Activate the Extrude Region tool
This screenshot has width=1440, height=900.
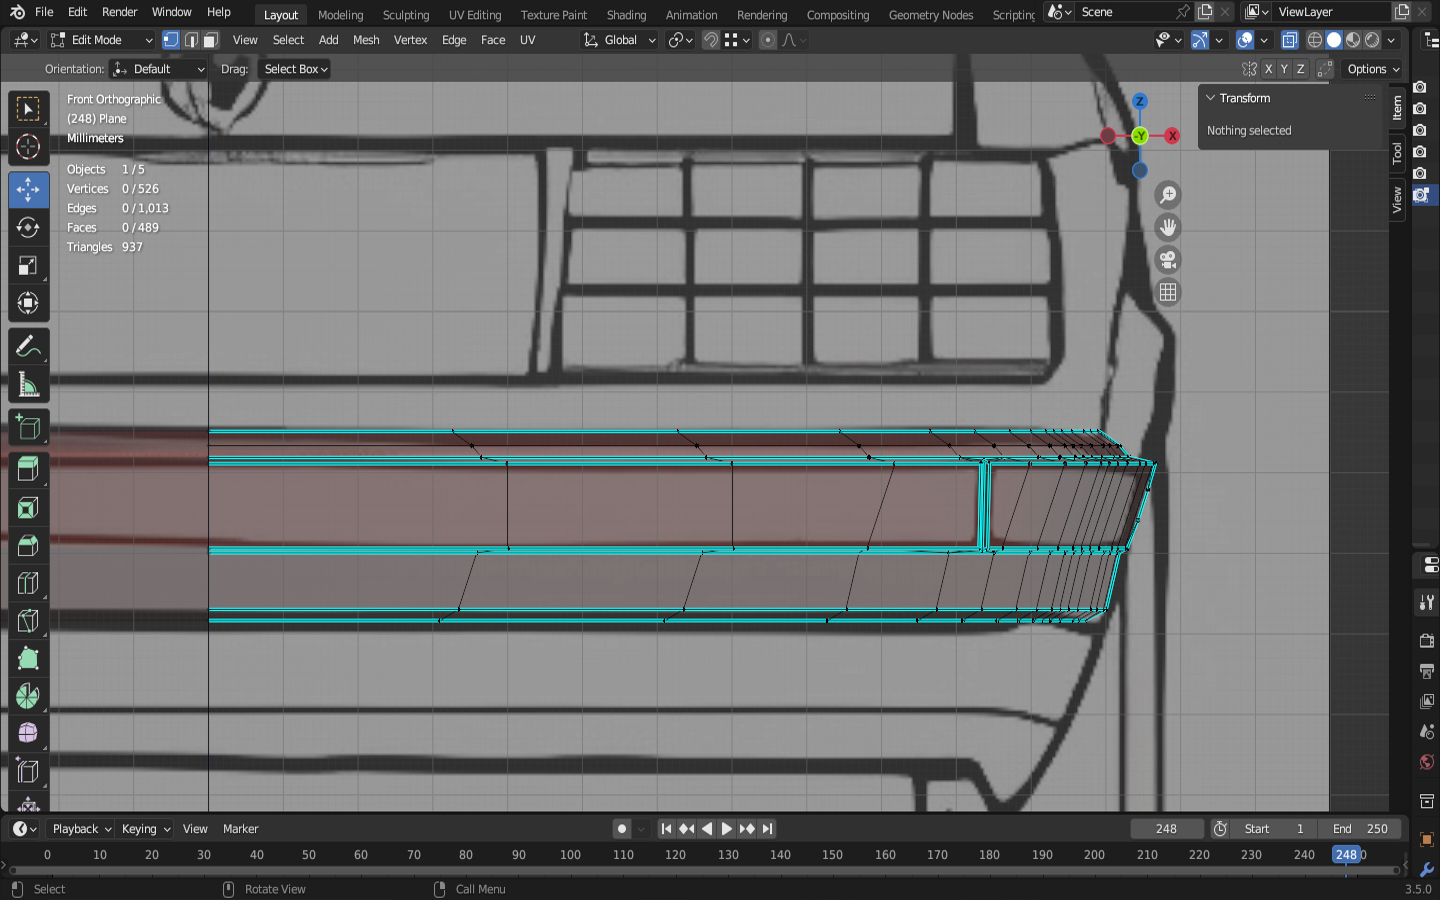(28, 467)
